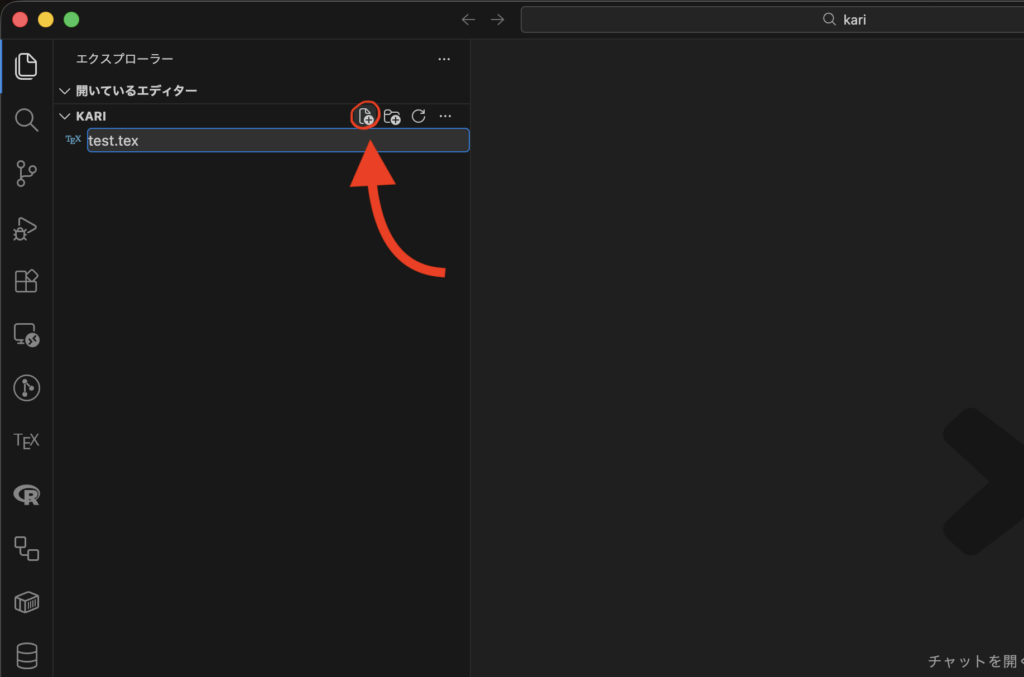Viewport: 1024px width, 677px height.
Task: Expand the 開いているエディター section
Action: 65,91
